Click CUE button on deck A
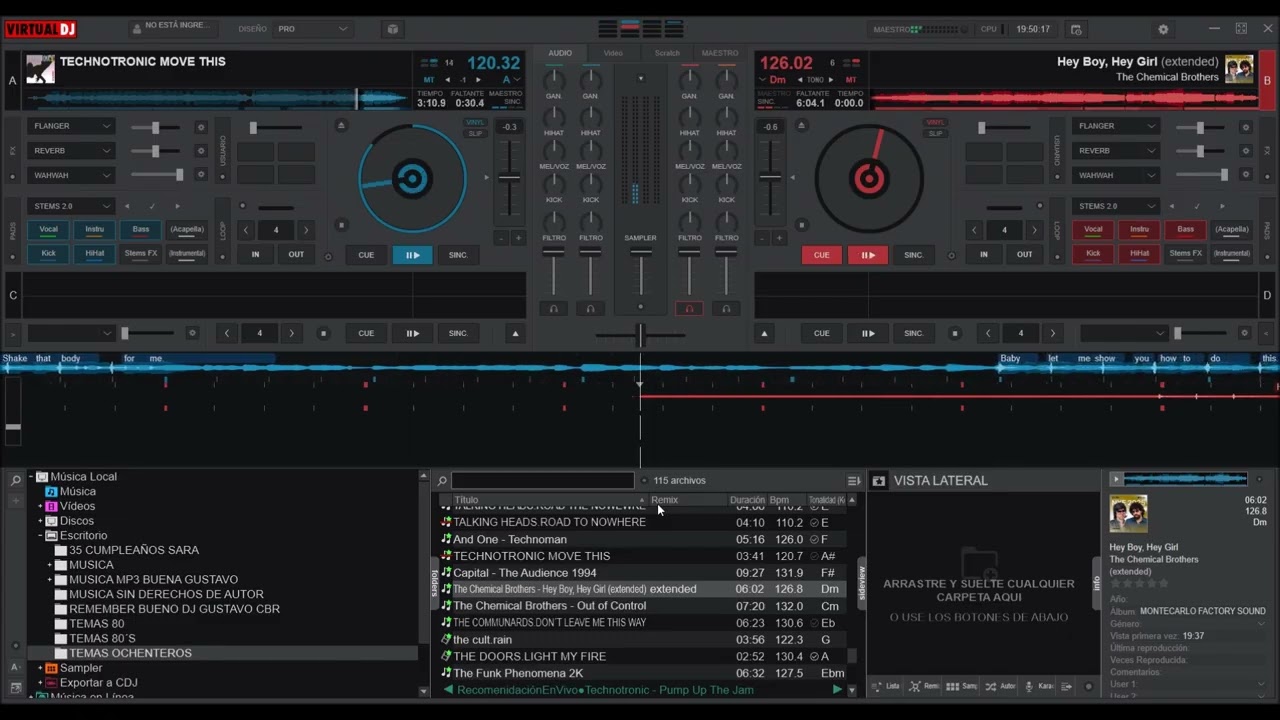1280x720 pixels. point(366,255)
